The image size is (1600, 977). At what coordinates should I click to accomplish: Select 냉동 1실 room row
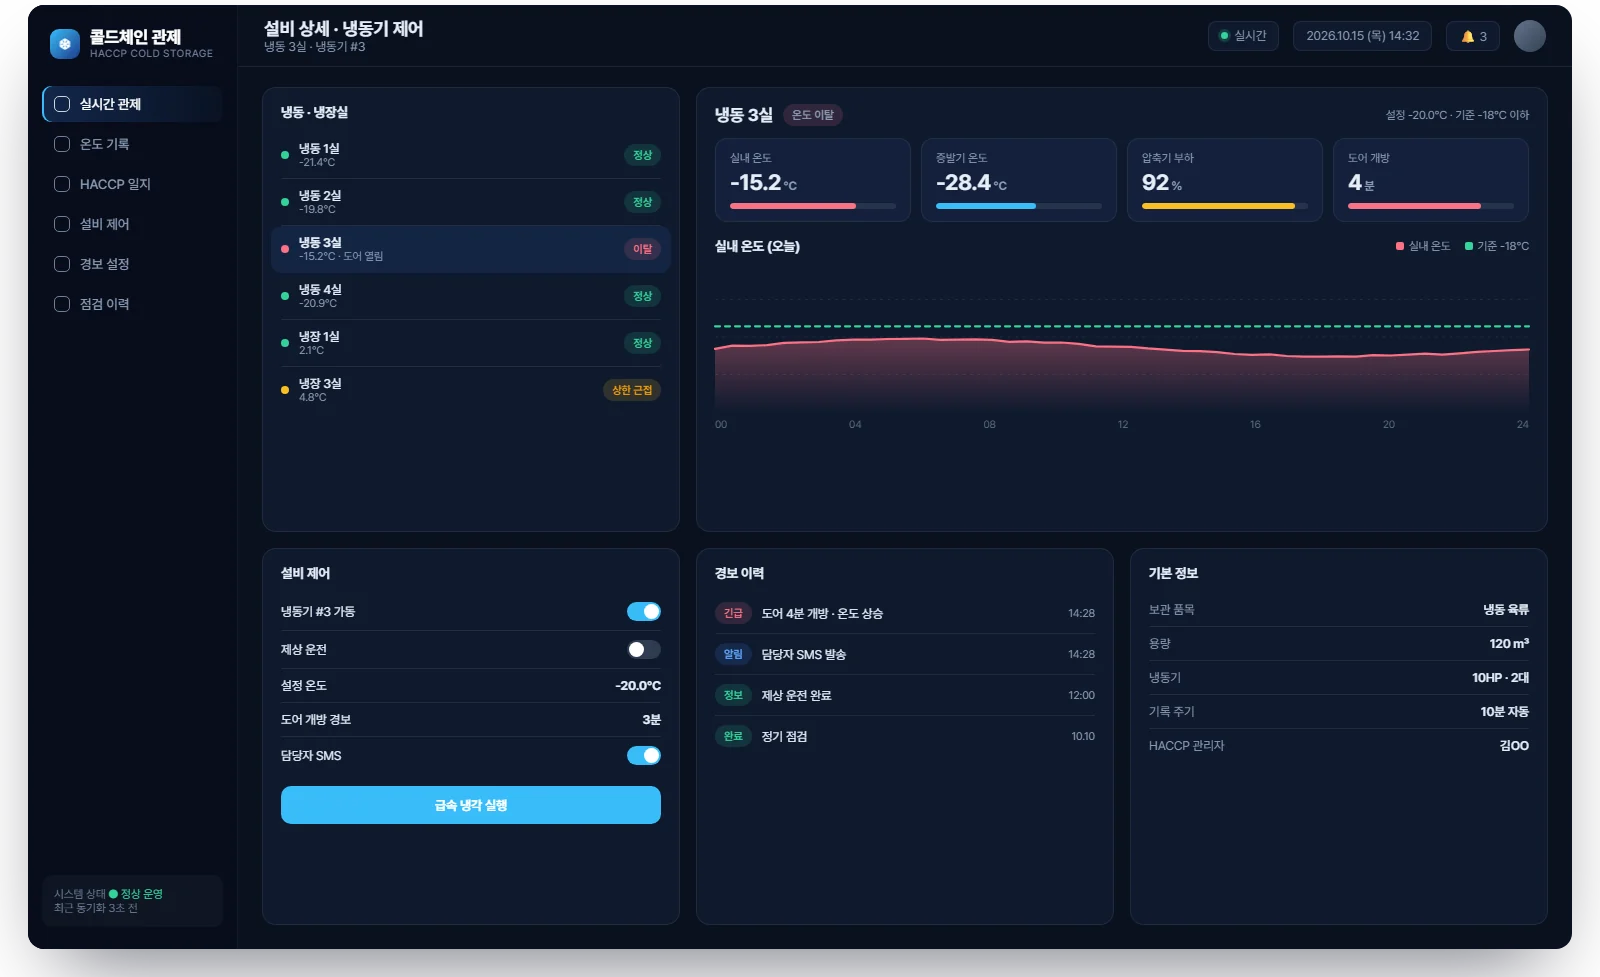471,155
